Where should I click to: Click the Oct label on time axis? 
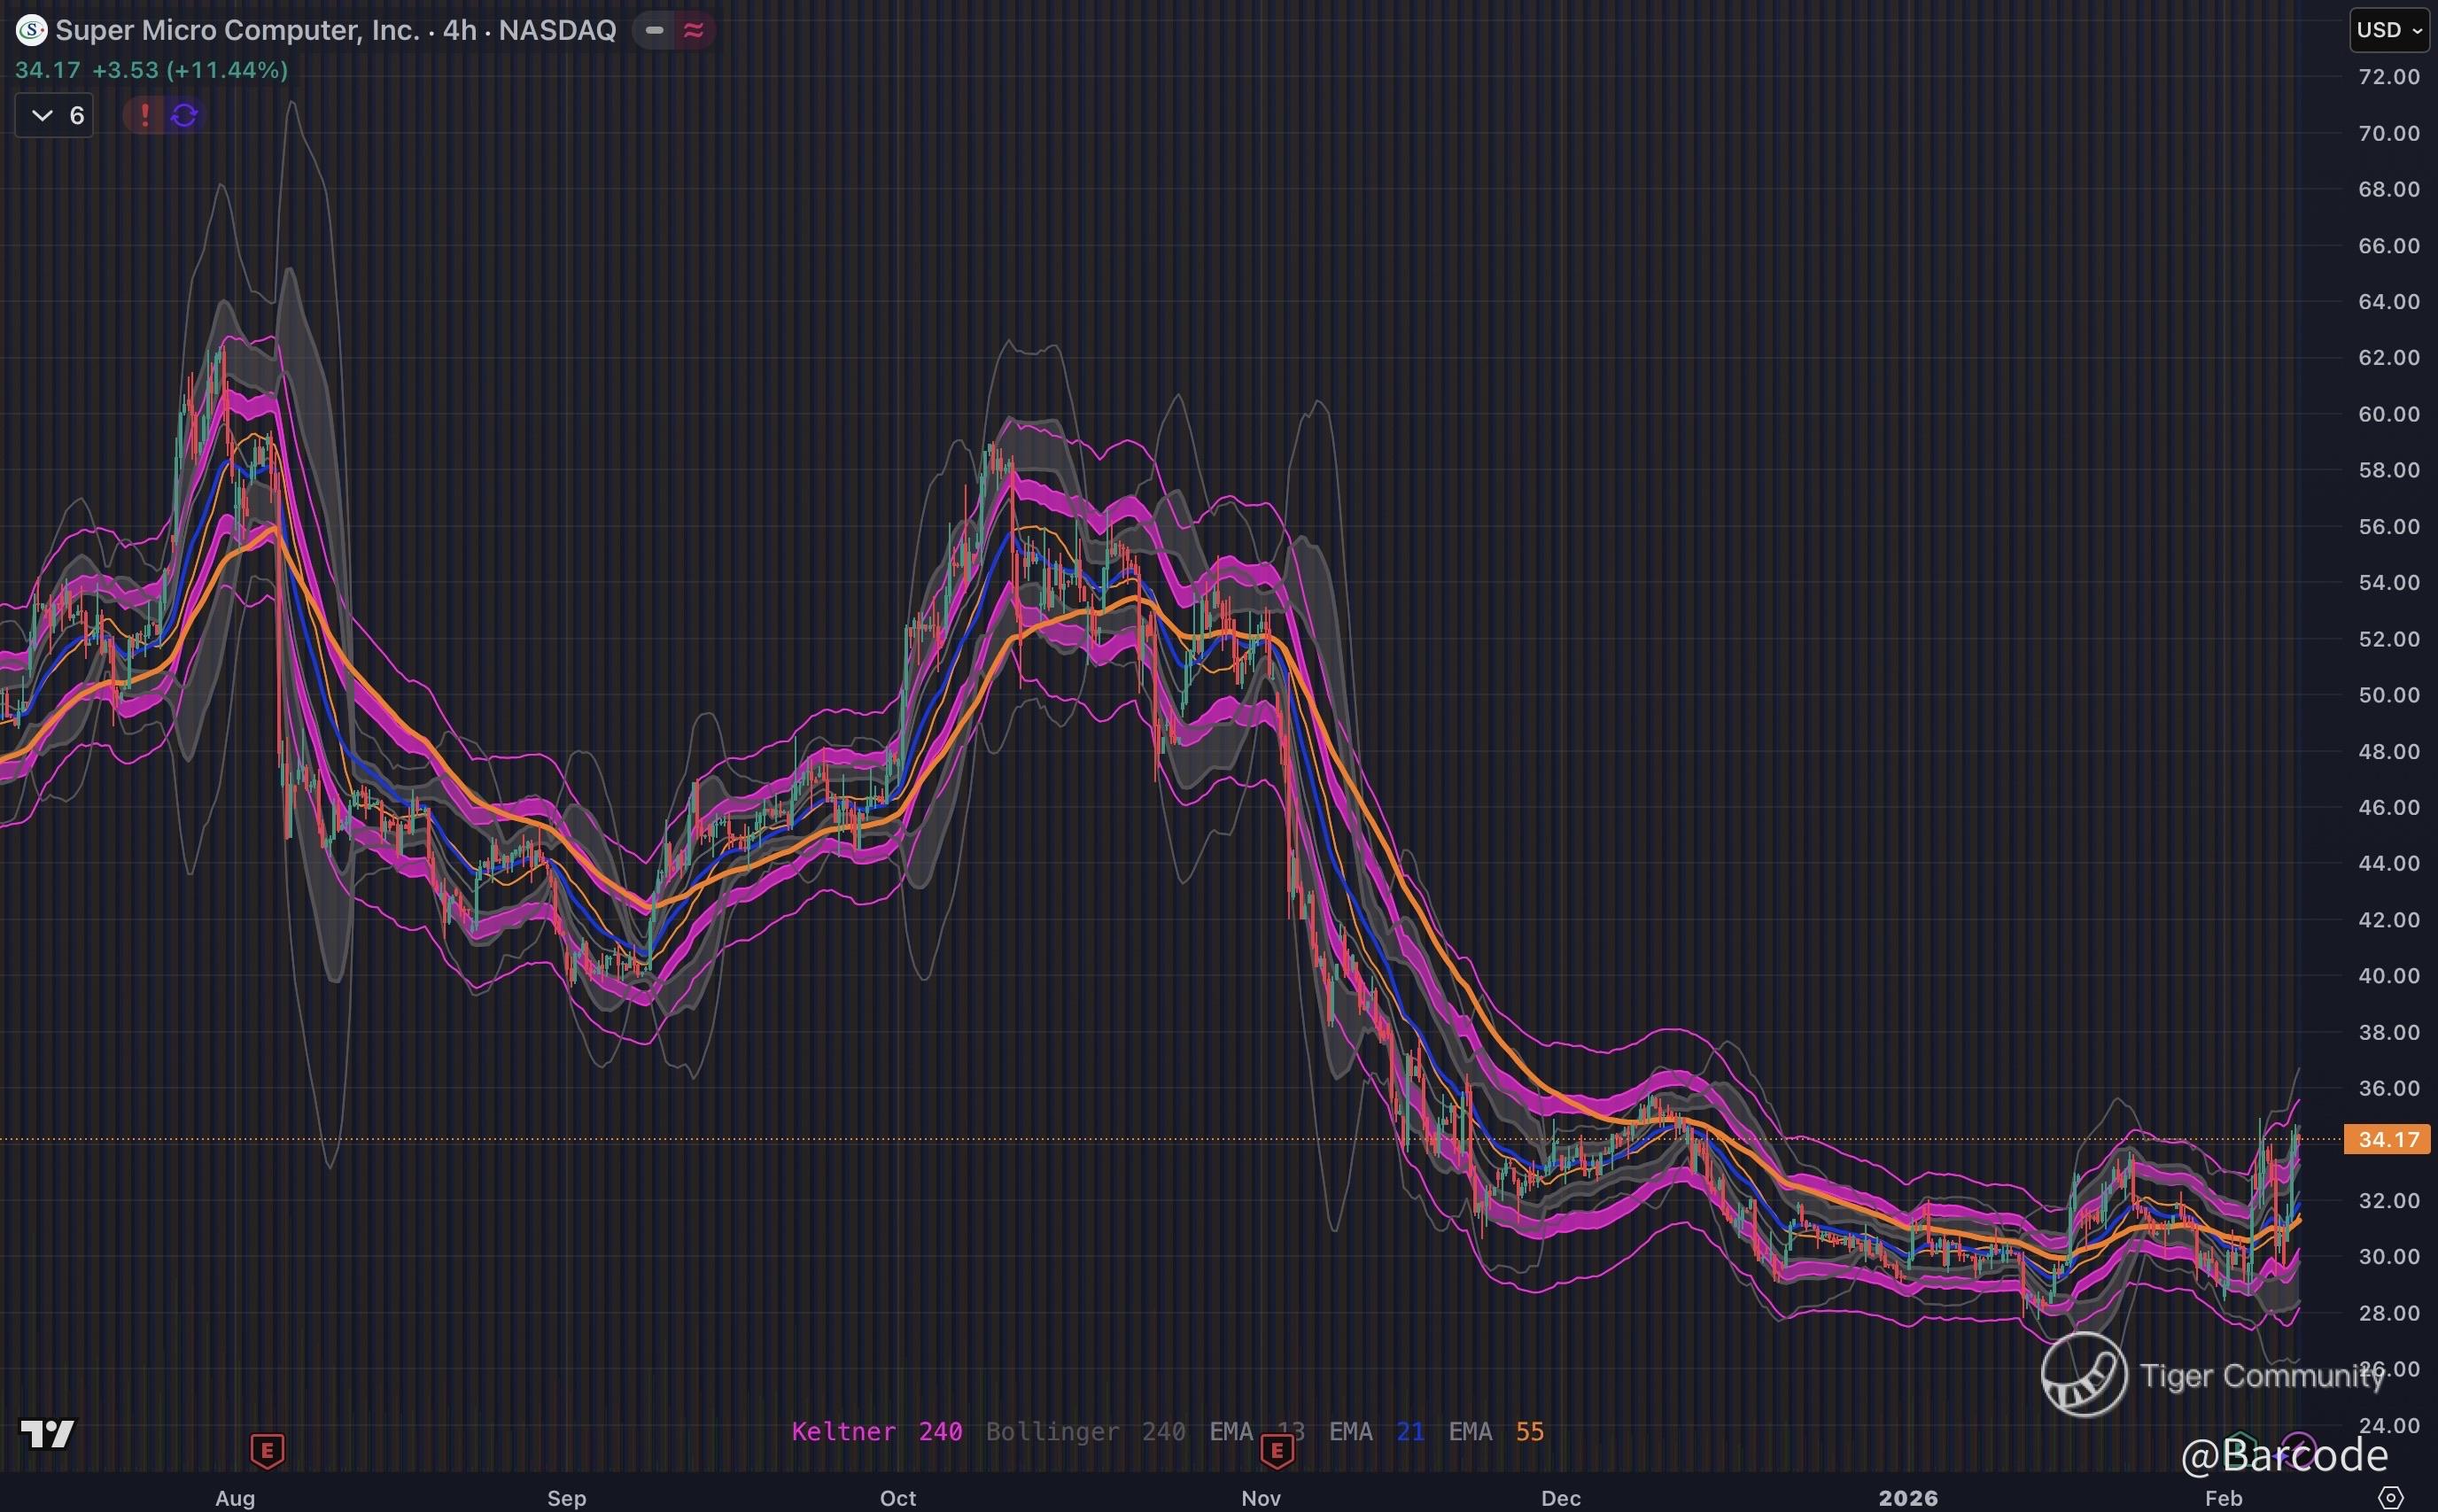tap(897, 1497)
